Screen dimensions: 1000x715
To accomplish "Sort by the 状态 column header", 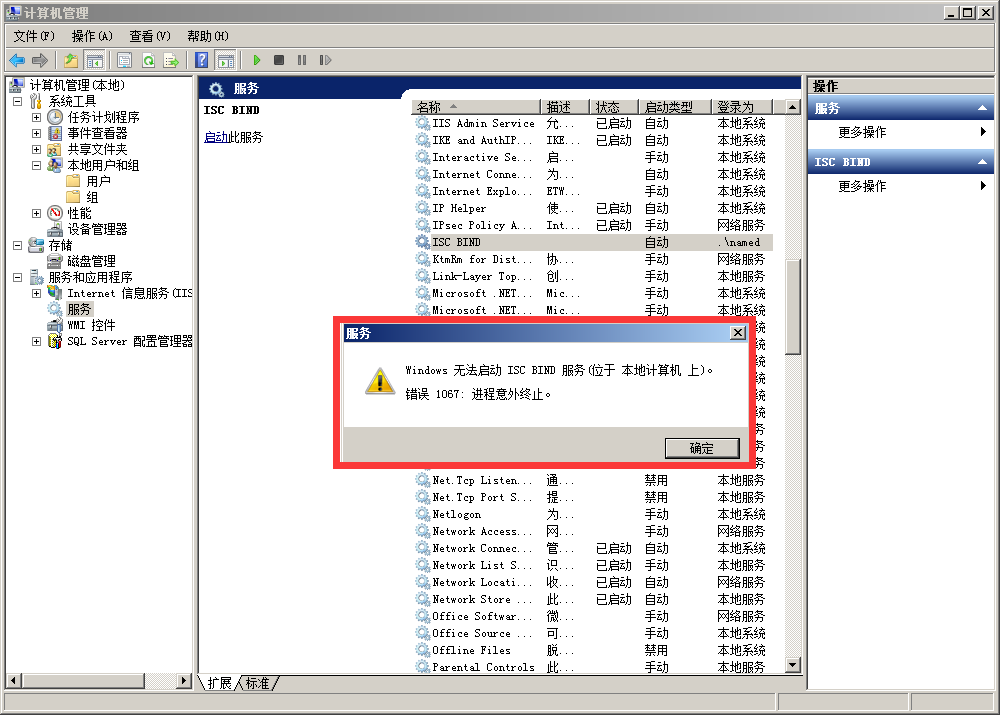I will point(614,107).
